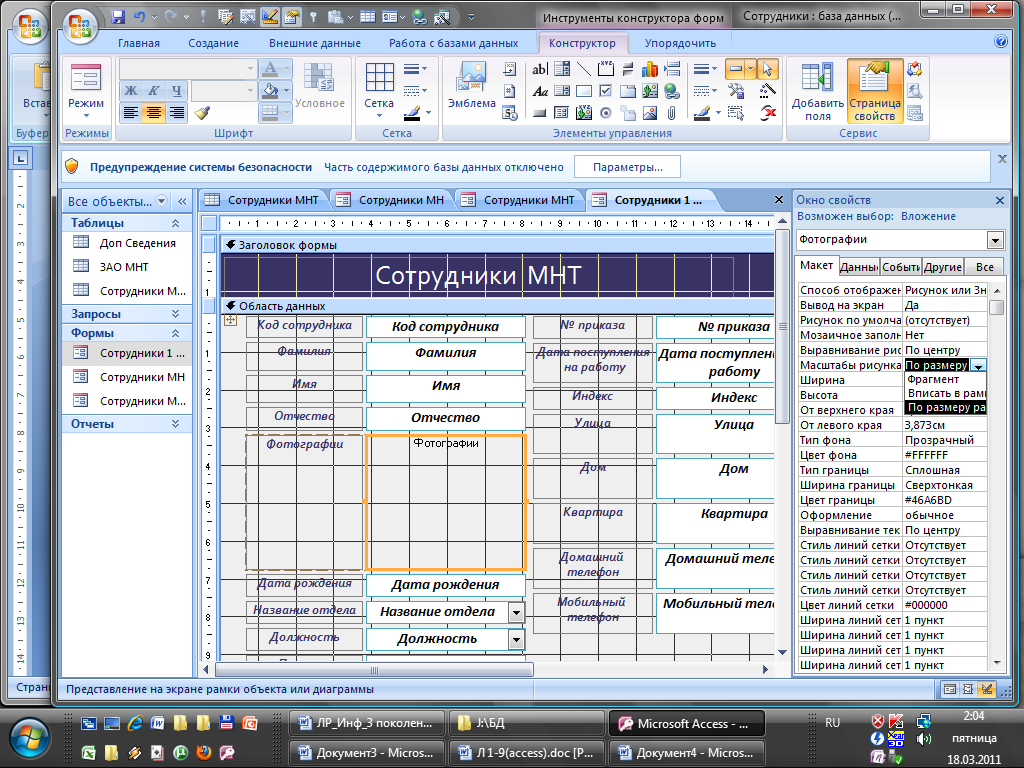
Task: Select the Option Group (xyz) control
Action: tap(606, 69)
